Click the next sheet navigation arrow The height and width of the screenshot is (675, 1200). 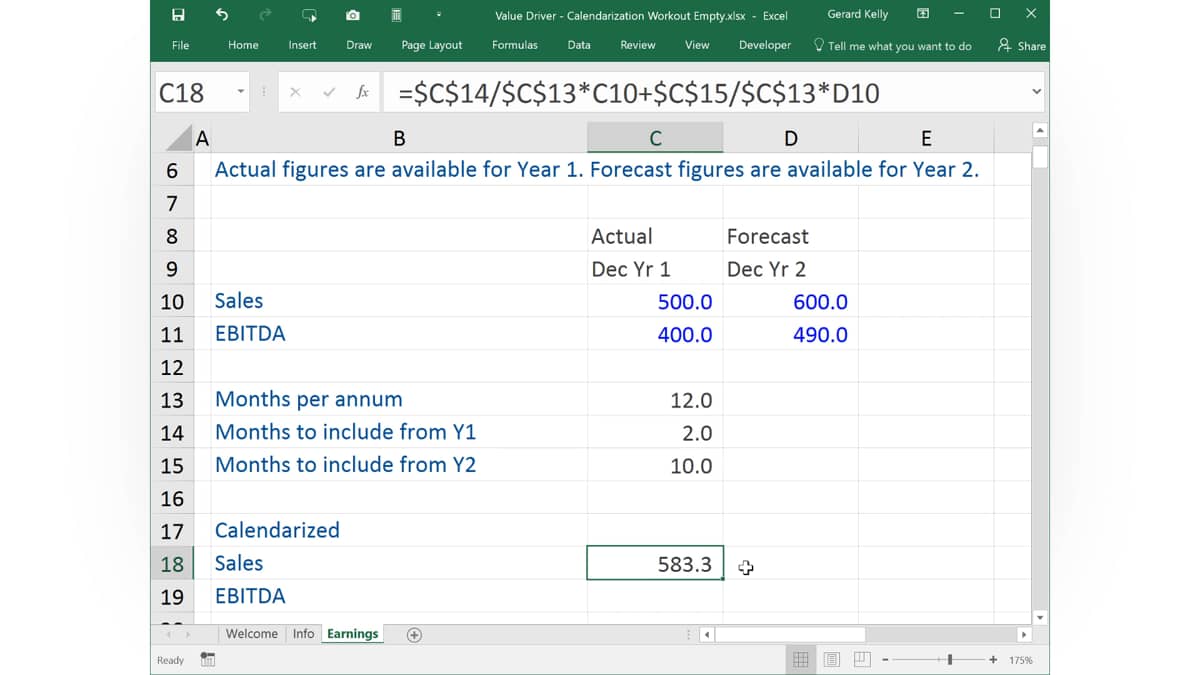(x=188, y=634)
